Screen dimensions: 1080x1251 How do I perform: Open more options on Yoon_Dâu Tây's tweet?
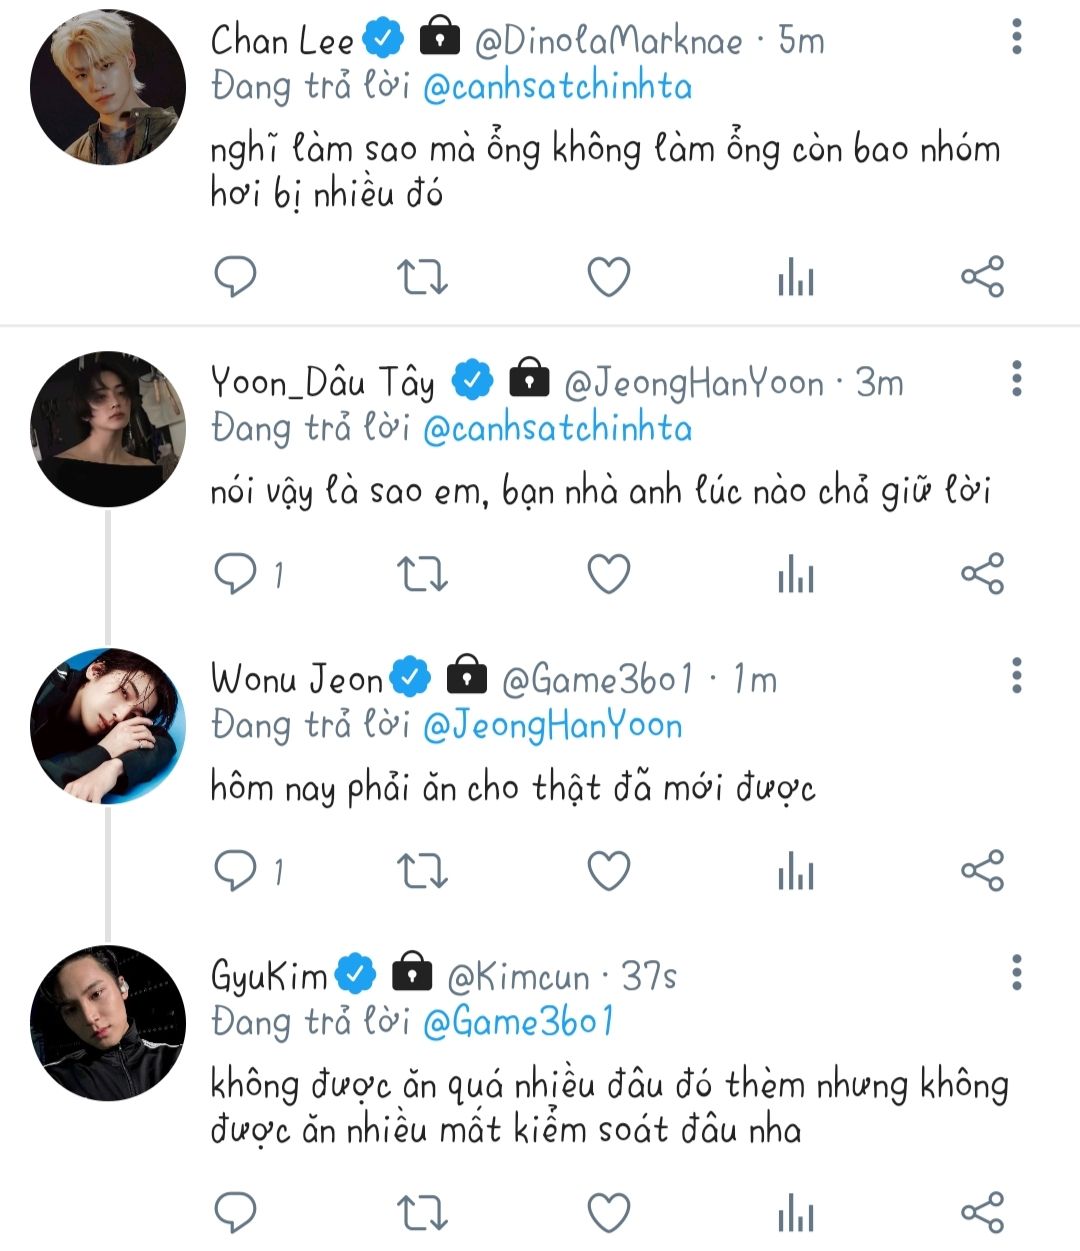coord(1016,380)
